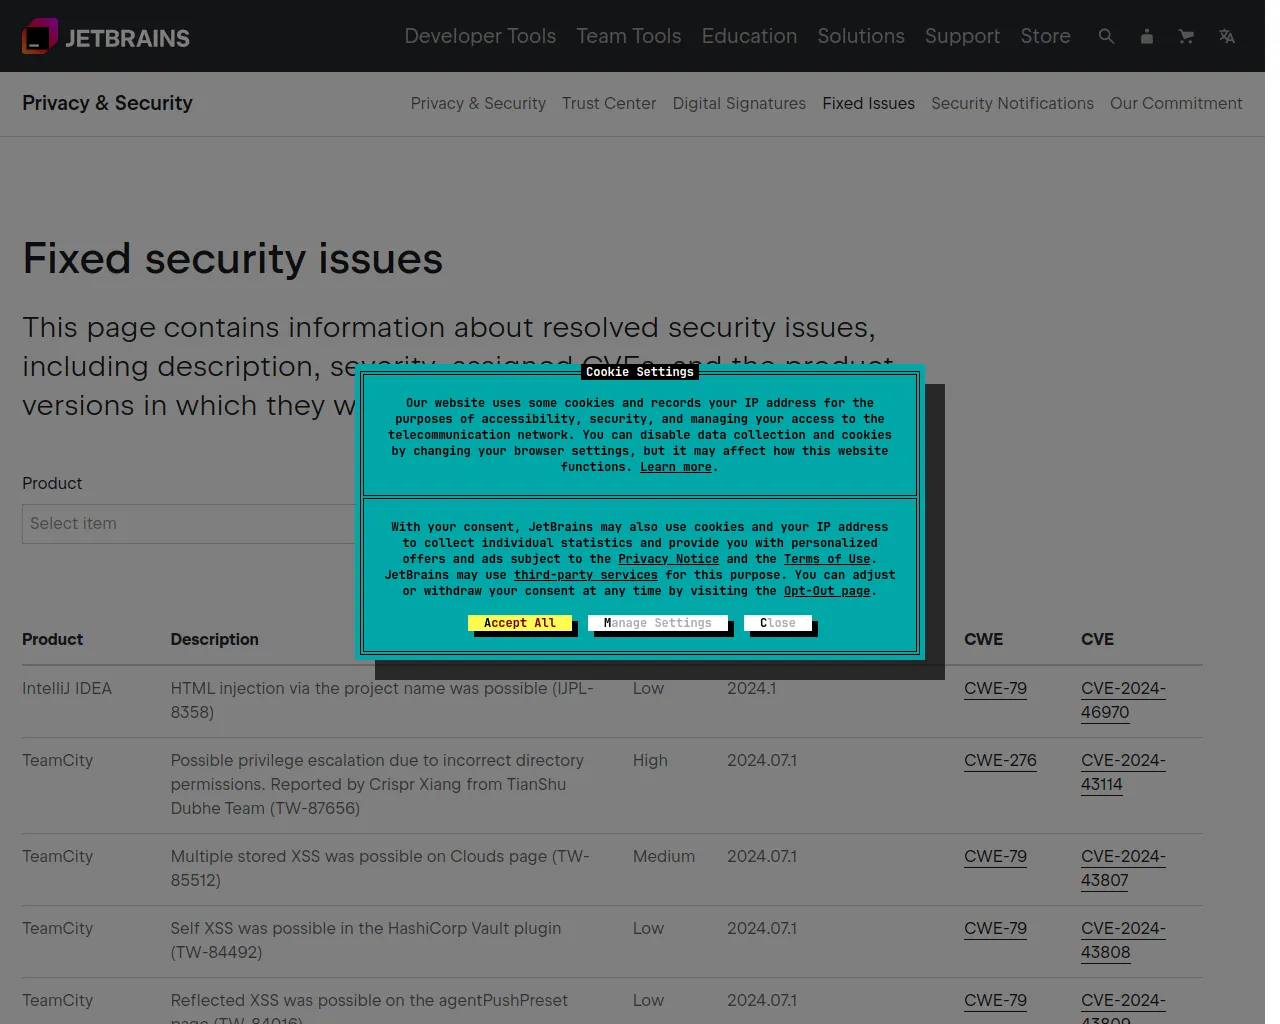Open CVE-2024-43114 link

click(1123, 772)
